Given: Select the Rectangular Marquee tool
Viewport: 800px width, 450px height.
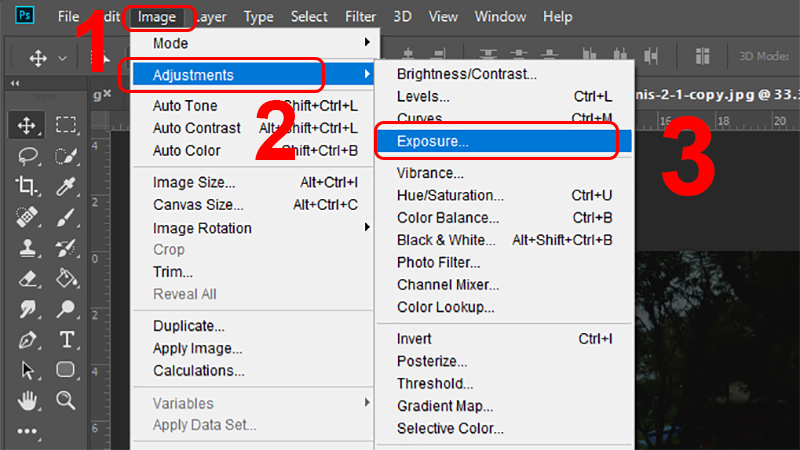Looking at the screenshot, I should [x=66, y=125].
